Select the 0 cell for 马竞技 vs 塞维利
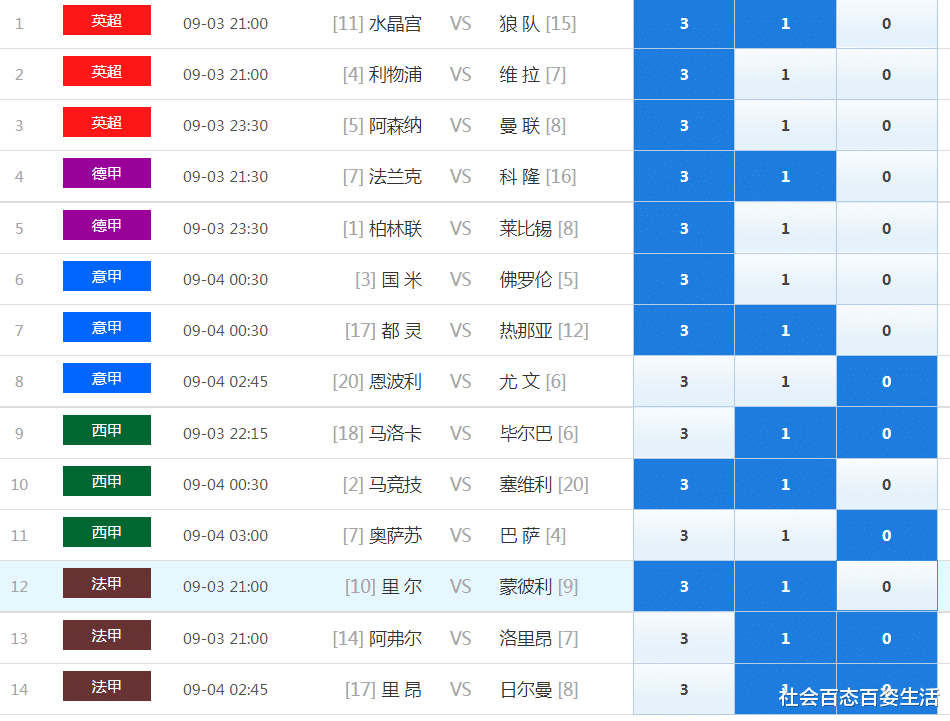 (x=886, y=484)
